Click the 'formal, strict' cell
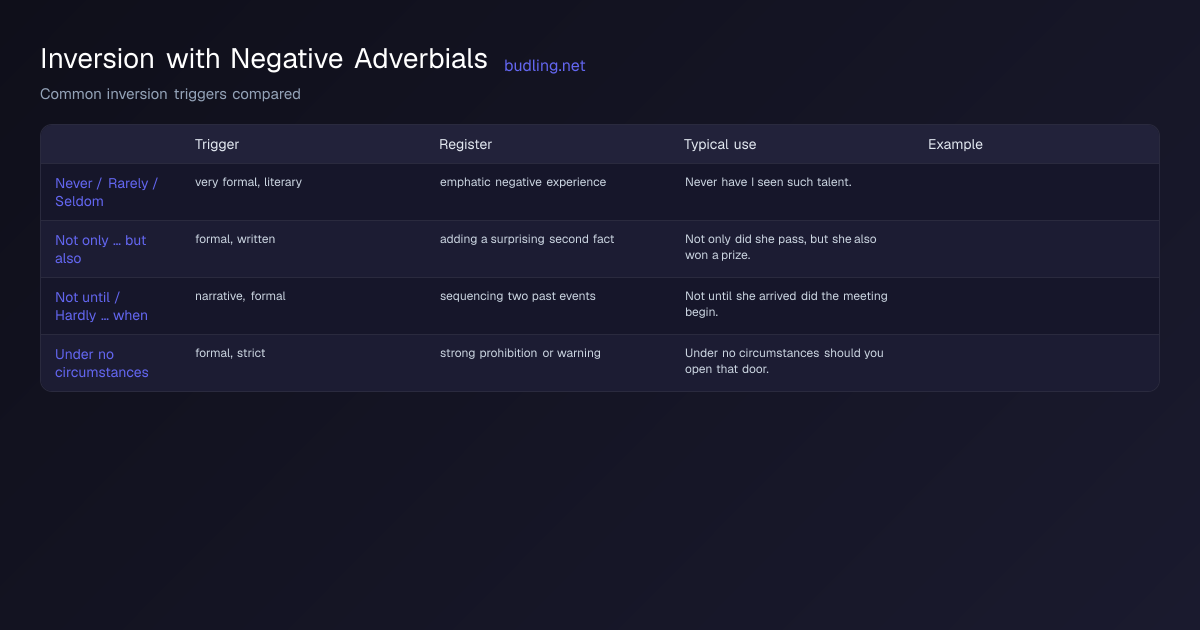The height and width of the screenshot is (630, 1200). (230, 353)
